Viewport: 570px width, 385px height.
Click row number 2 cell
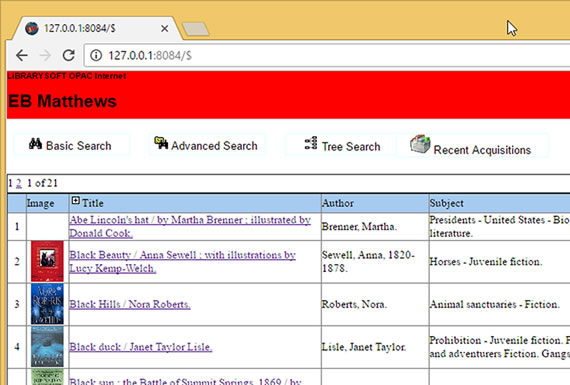[17, 262]
